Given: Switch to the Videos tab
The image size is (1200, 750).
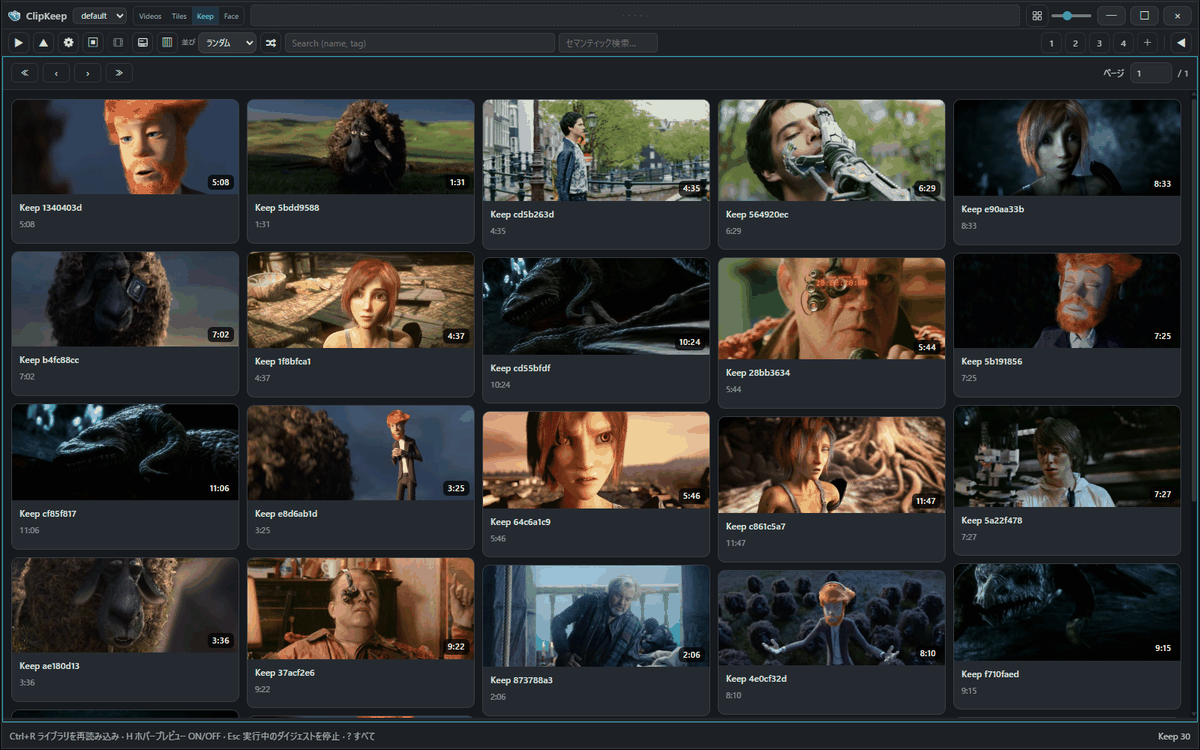Looking at the screenshot, I should coord(150,16).
